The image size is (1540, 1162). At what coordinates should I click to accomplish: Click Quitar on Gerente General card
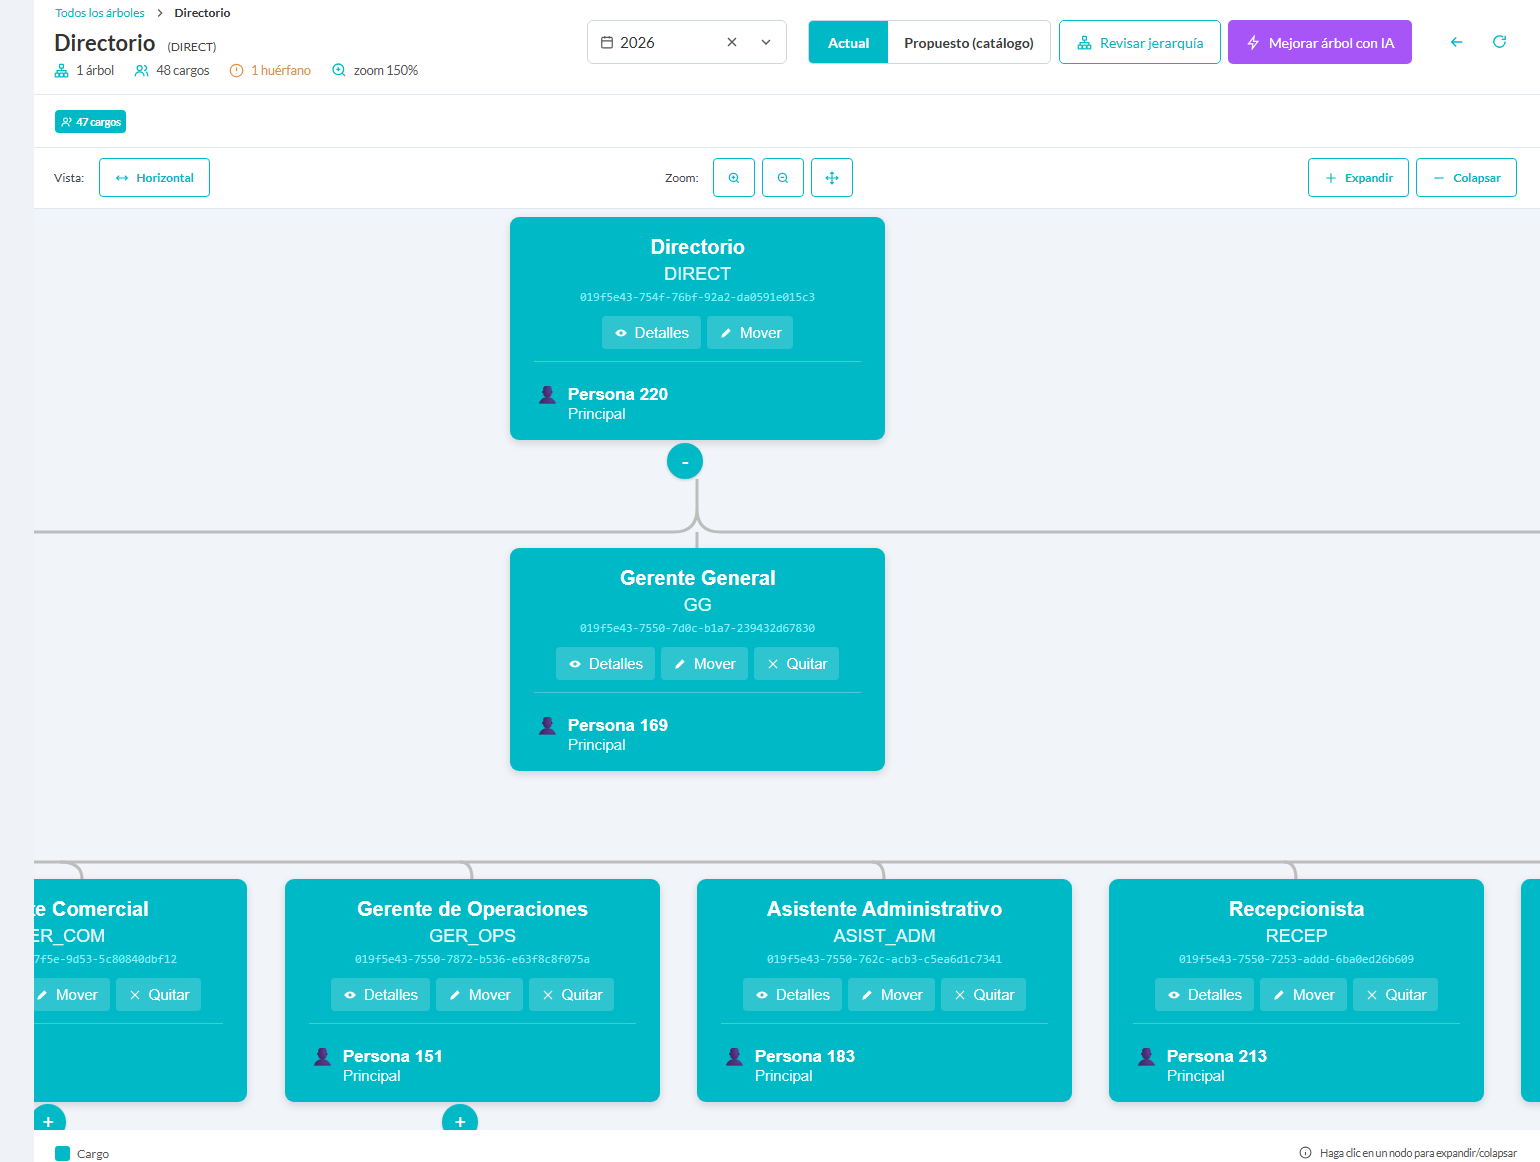796,664
